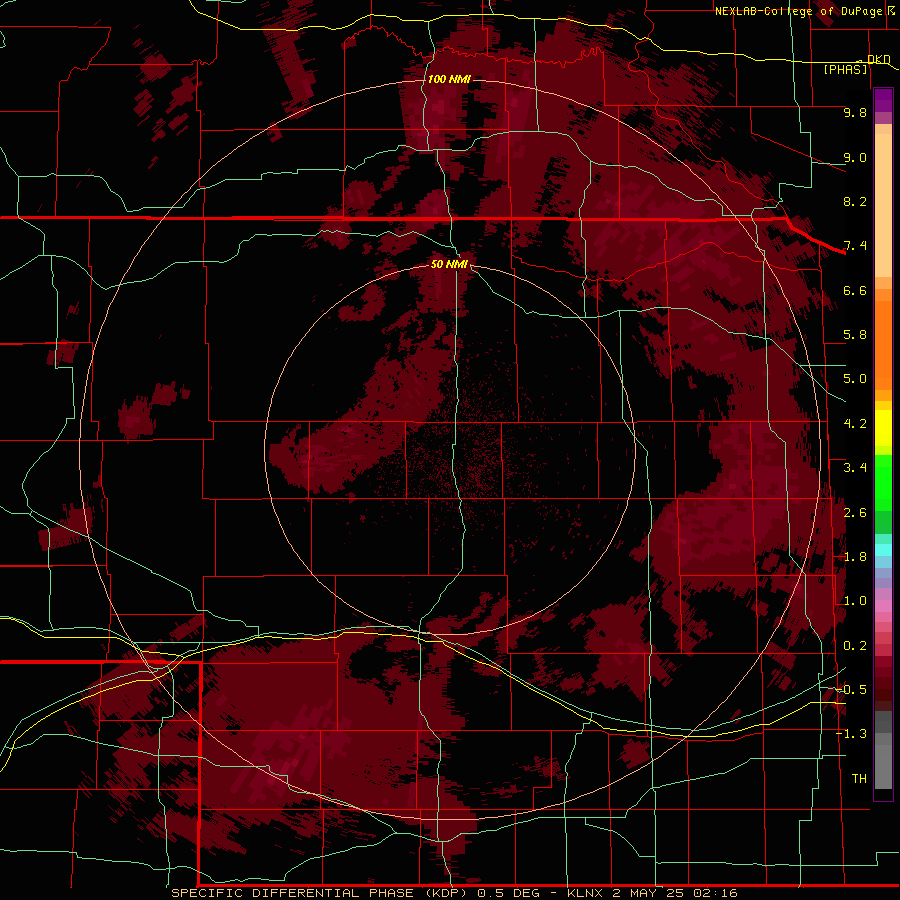Click the TH threshold label on scale
This screenshot has height=900, width=900.
click(x=859, y=779)
